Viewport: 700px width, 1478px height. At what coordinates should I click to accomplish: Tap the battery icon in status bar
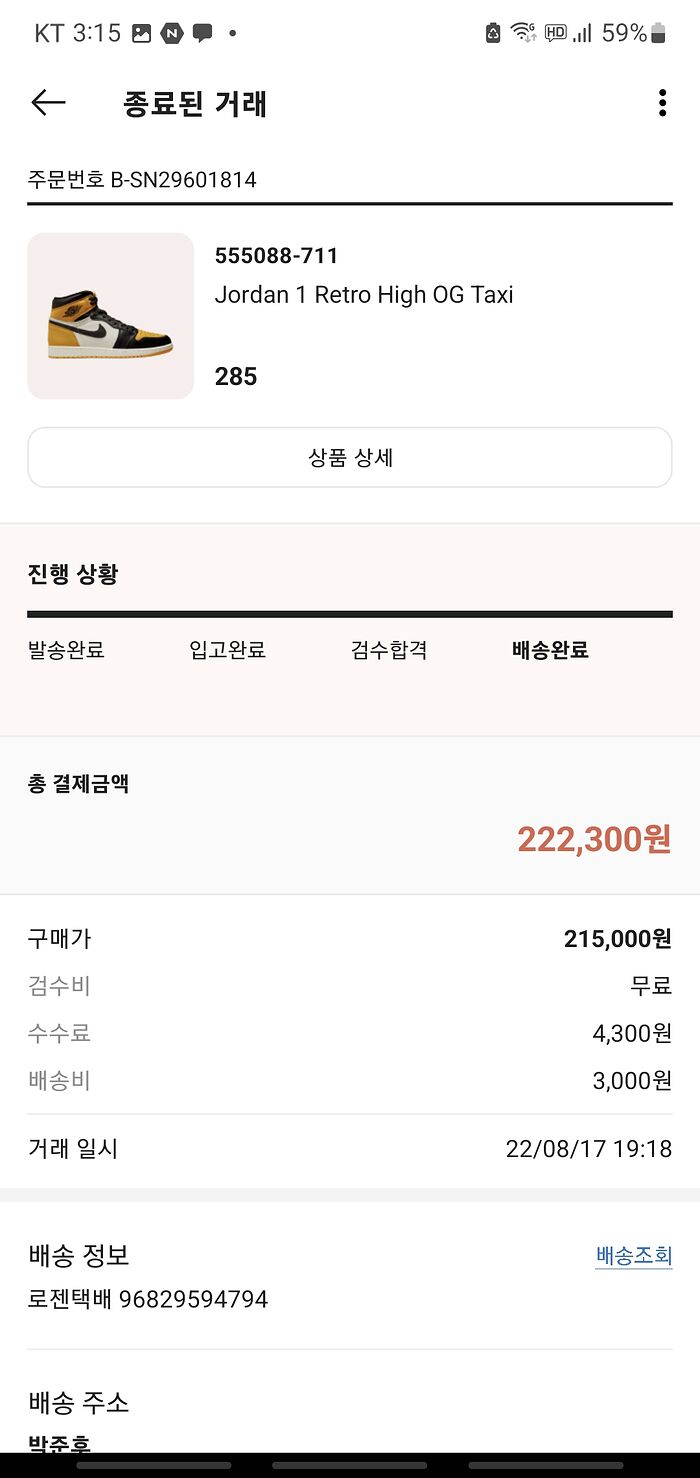[658, 33]
